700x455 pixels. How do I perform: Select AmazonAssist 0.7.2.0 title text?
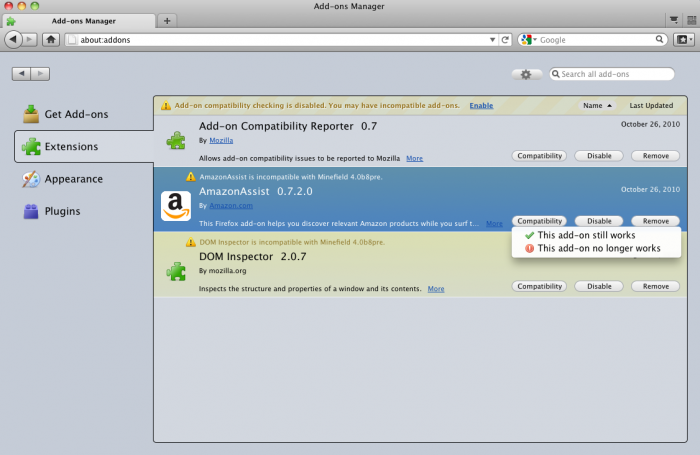click(x=256, y=191)
